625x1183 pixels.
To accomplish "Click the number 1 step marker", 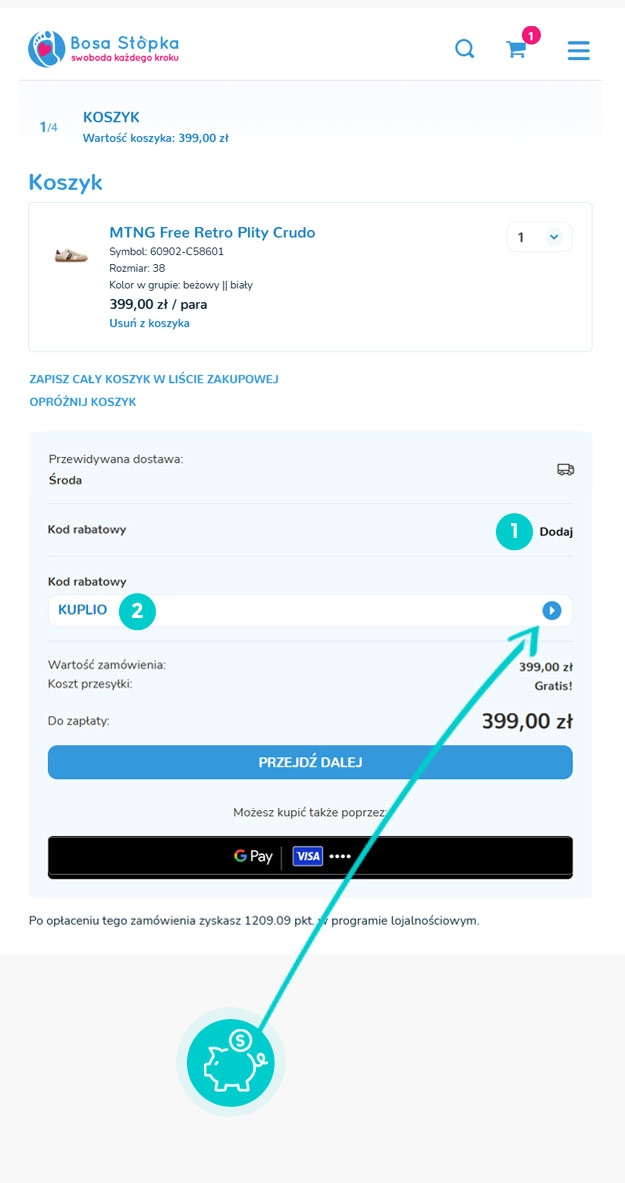I will click(514, 531).
